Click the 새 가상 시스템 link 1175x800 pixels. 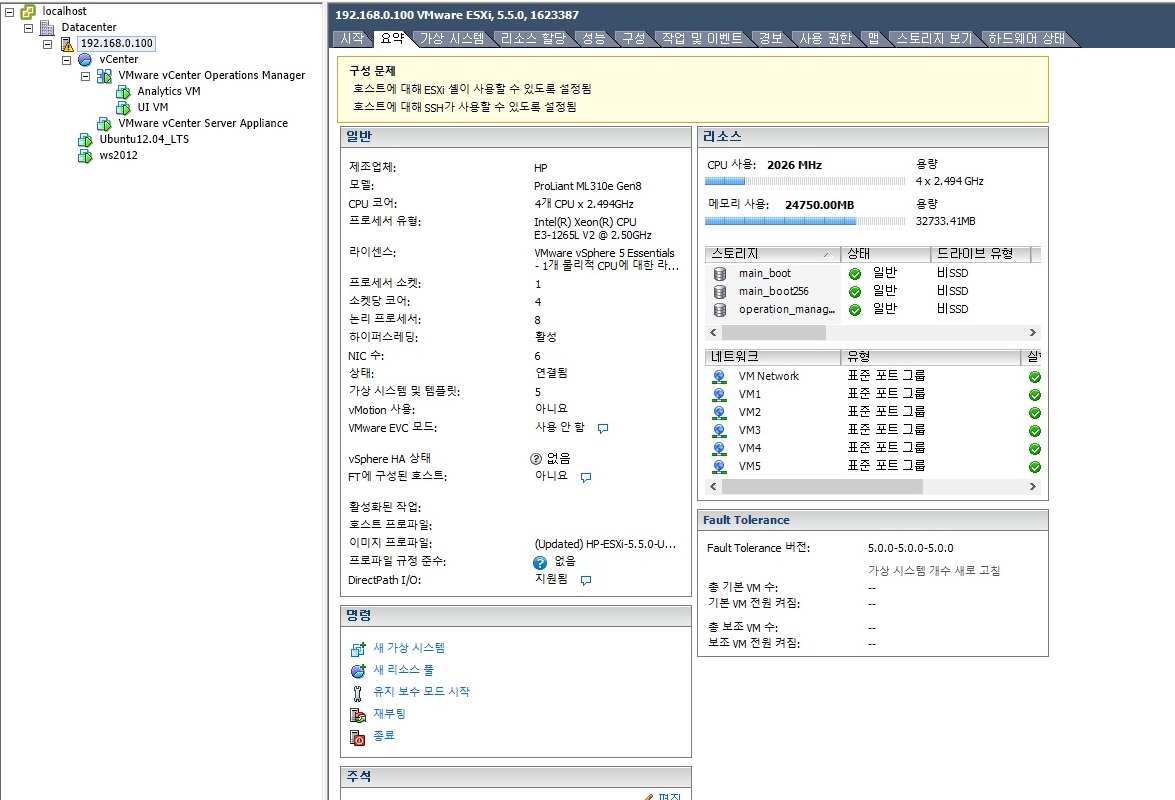click(409, 648)
